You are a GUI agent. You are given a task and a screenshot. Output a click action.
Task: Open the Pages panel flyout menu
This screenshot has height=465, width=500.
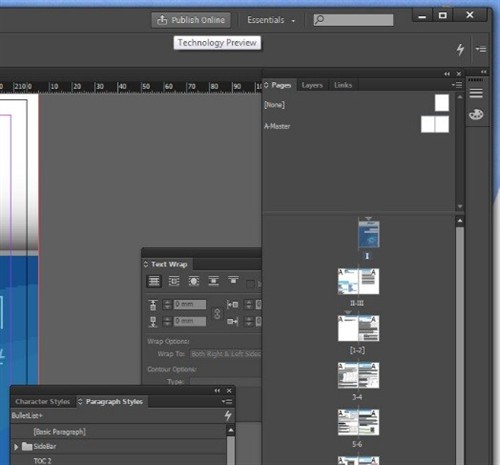point(457,85)
